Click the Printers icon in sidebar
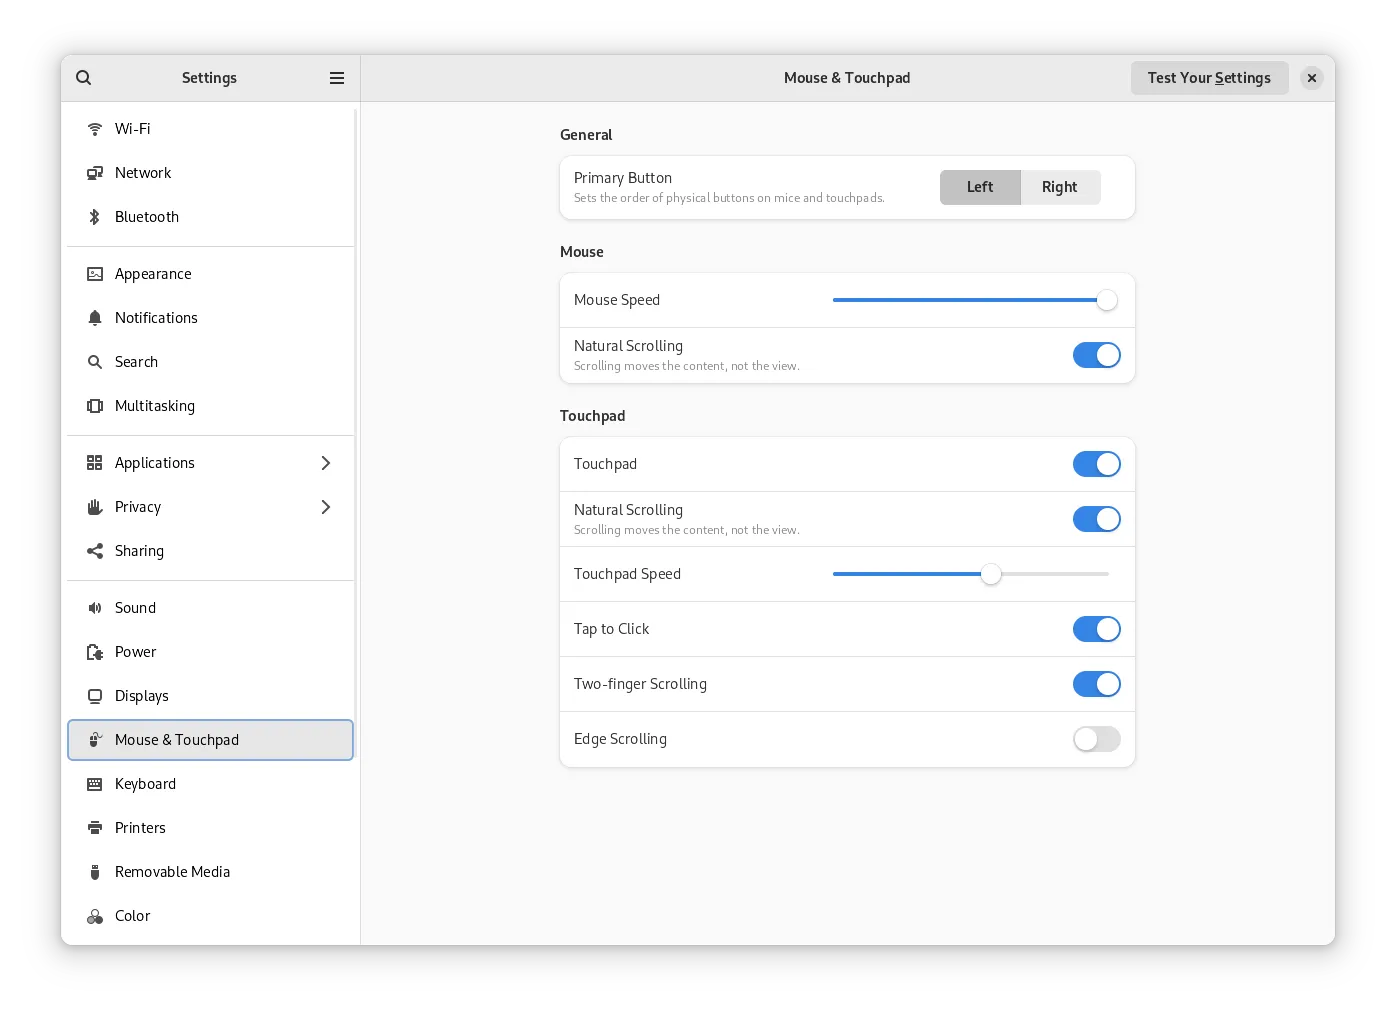 click(x=95, y=828)
